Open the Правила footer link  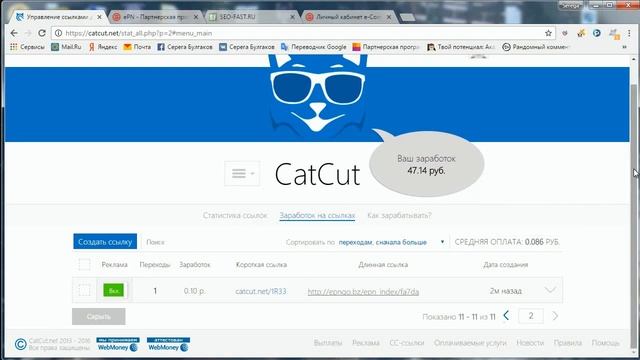(x=568, y=343)
